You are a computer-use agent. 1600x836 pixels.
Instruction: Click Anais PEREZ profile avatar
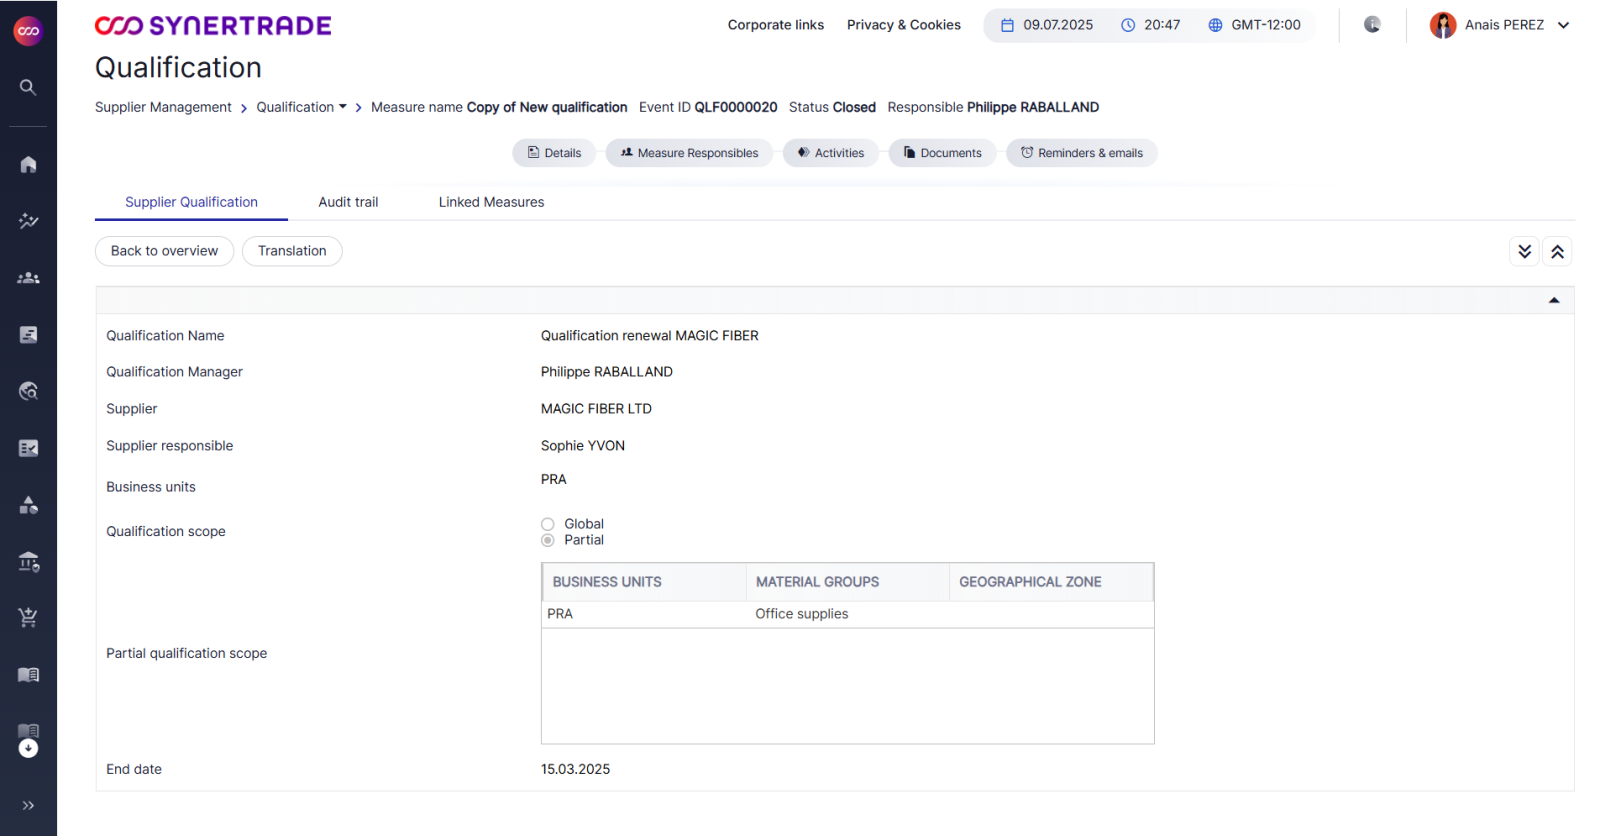click(1443, 25)
